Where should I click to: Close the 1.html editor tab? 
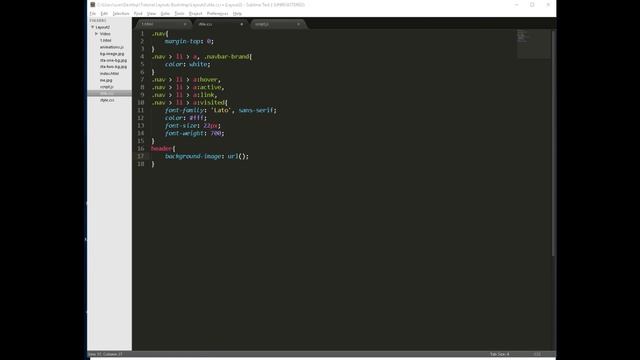(185, 24)
